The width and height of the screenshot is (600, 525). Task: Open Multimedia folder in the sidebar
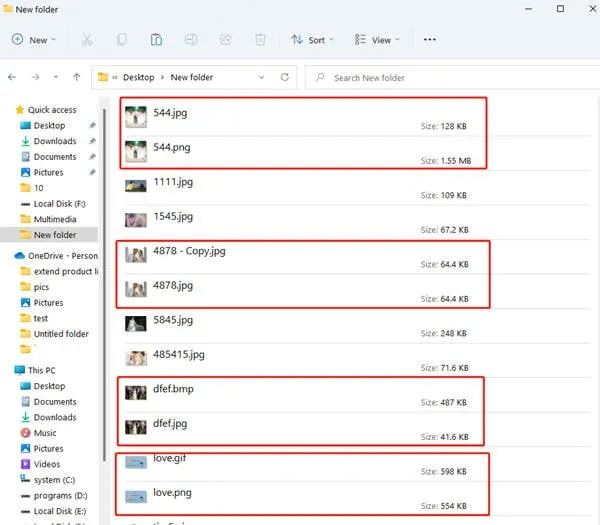pos(55,219)
